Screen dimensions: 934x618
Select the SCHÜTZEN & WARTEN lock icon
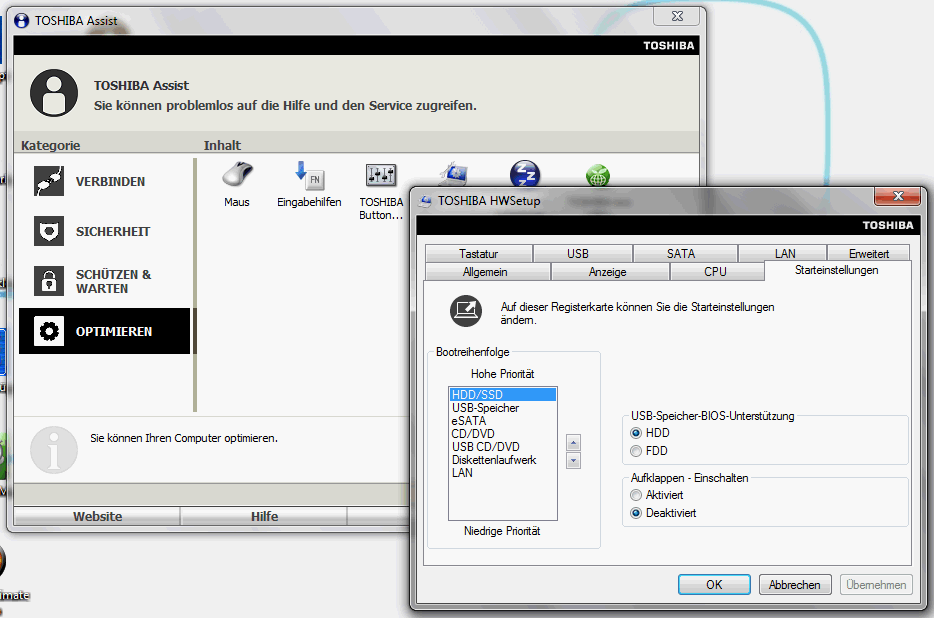(49, 281)
